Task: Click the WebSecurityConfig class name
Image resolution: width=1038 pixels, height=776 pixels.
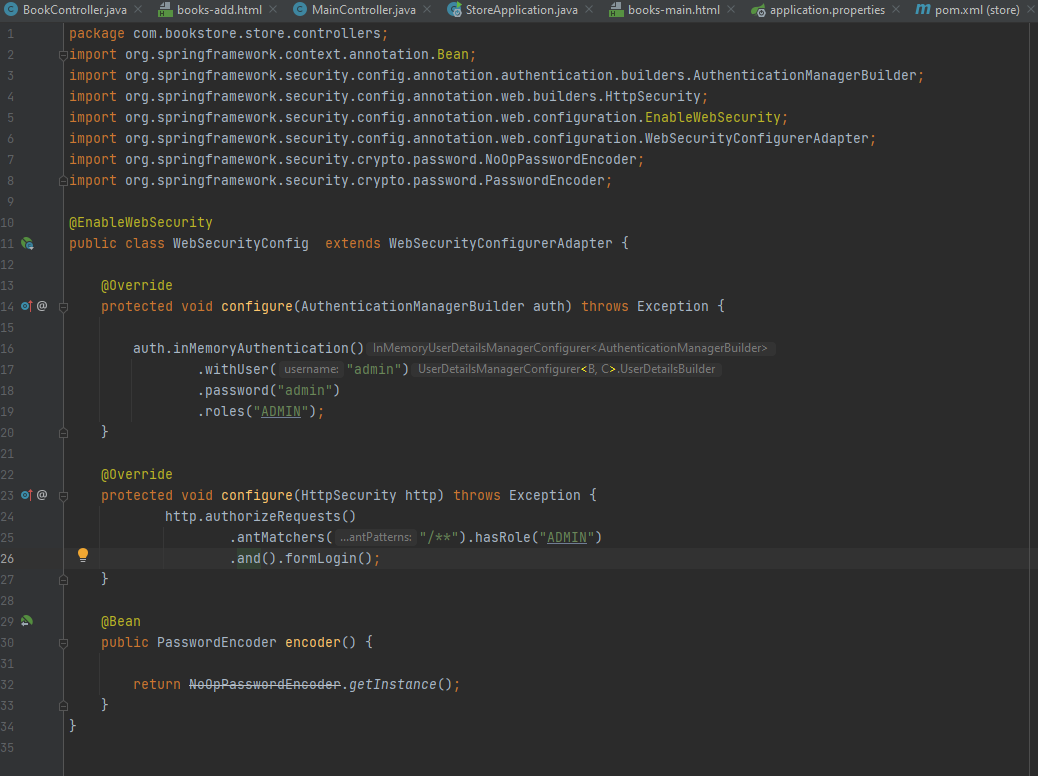Action: coord(240,244)
